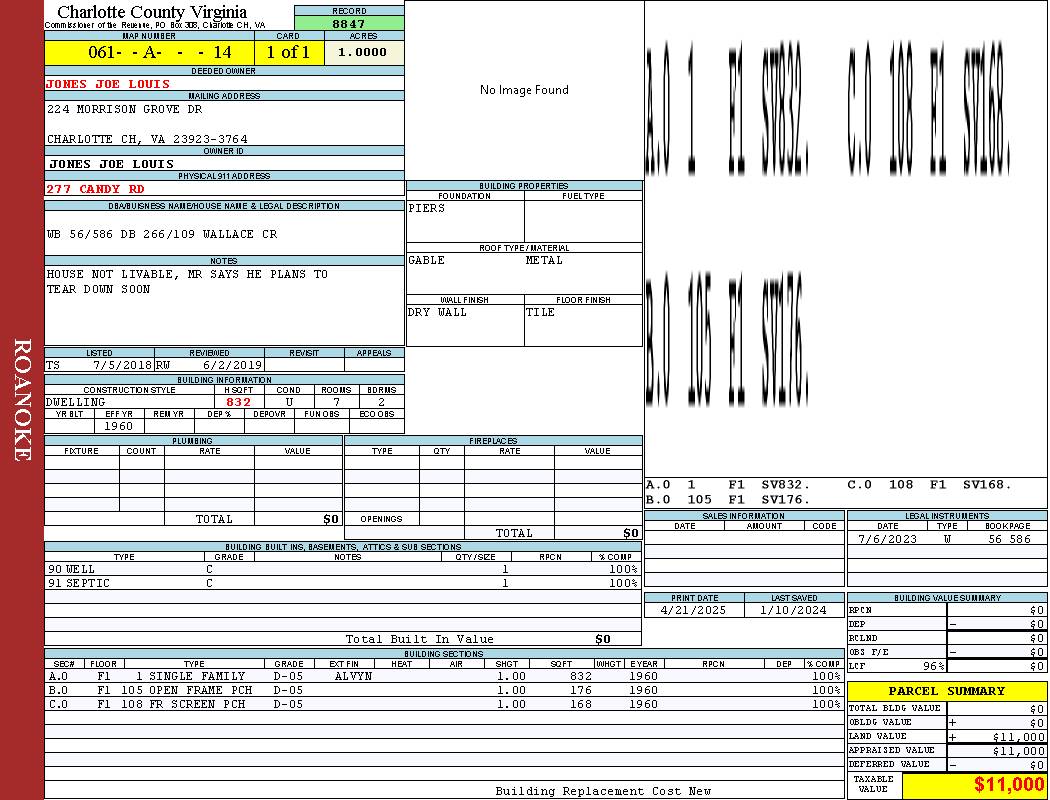
Task: Click the card value 1 of 1
Action: pyautogui.click(x=288, y=52)
